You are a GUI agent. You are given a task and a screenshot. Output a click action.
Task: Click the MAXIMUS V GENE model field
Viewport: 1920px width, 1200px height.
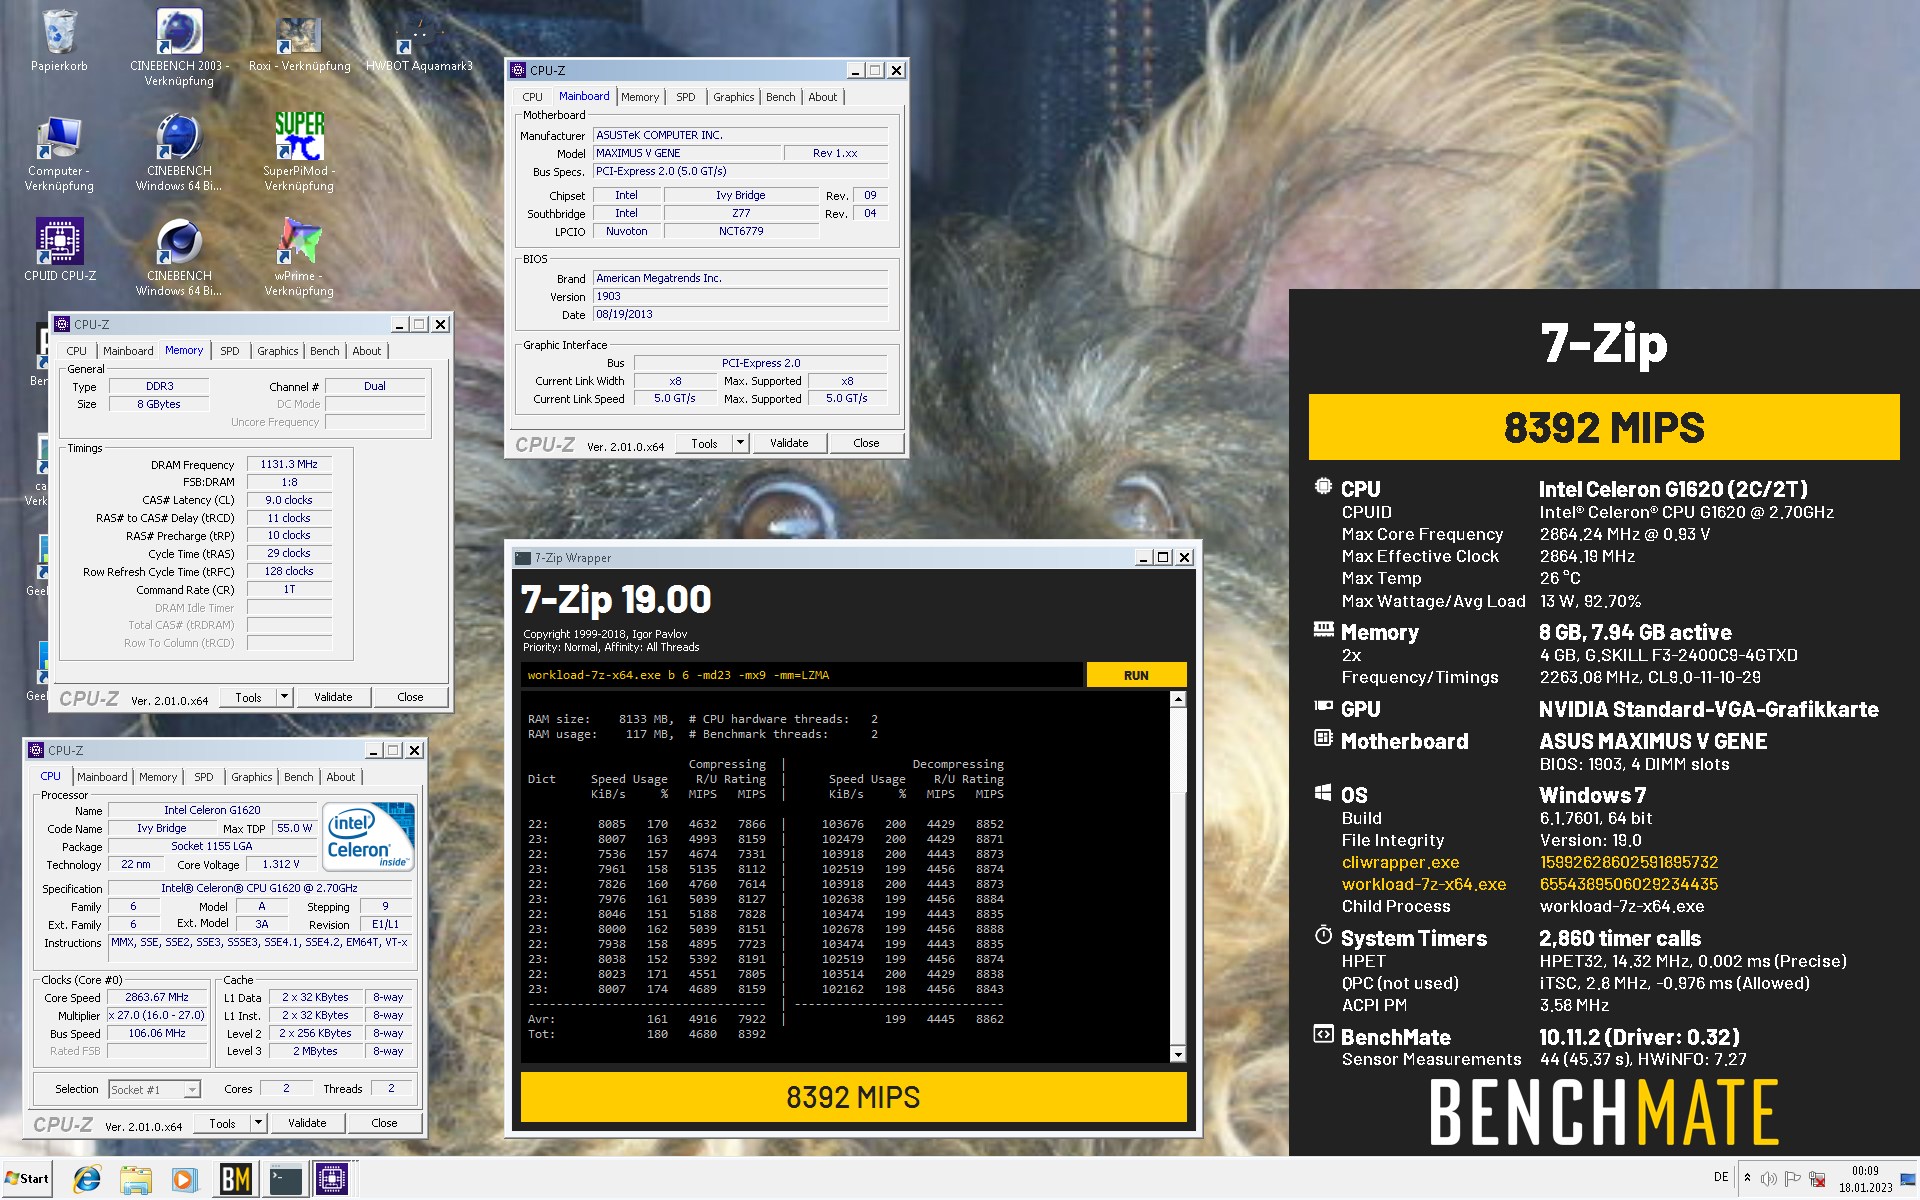(687, 153)
